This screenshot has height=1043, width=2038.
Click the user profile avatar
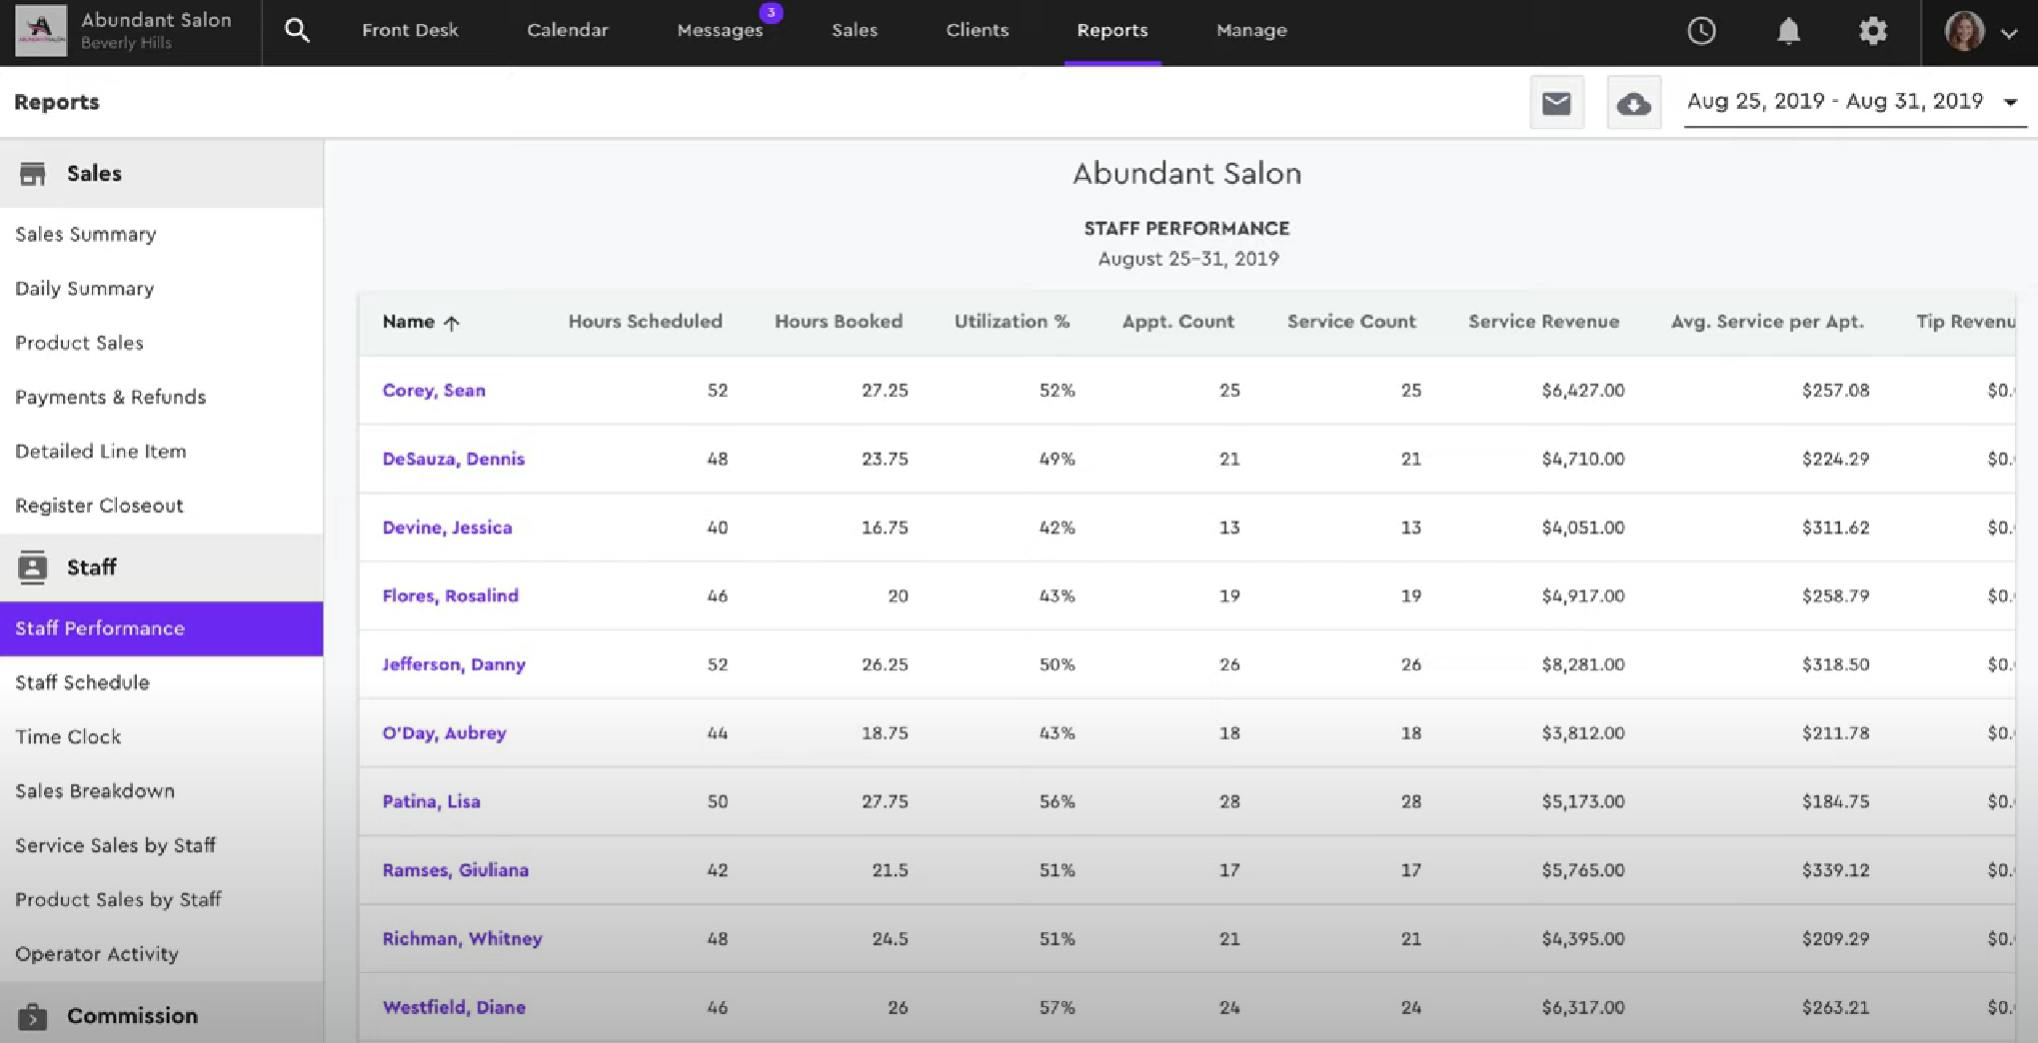tap(1964, 31)
